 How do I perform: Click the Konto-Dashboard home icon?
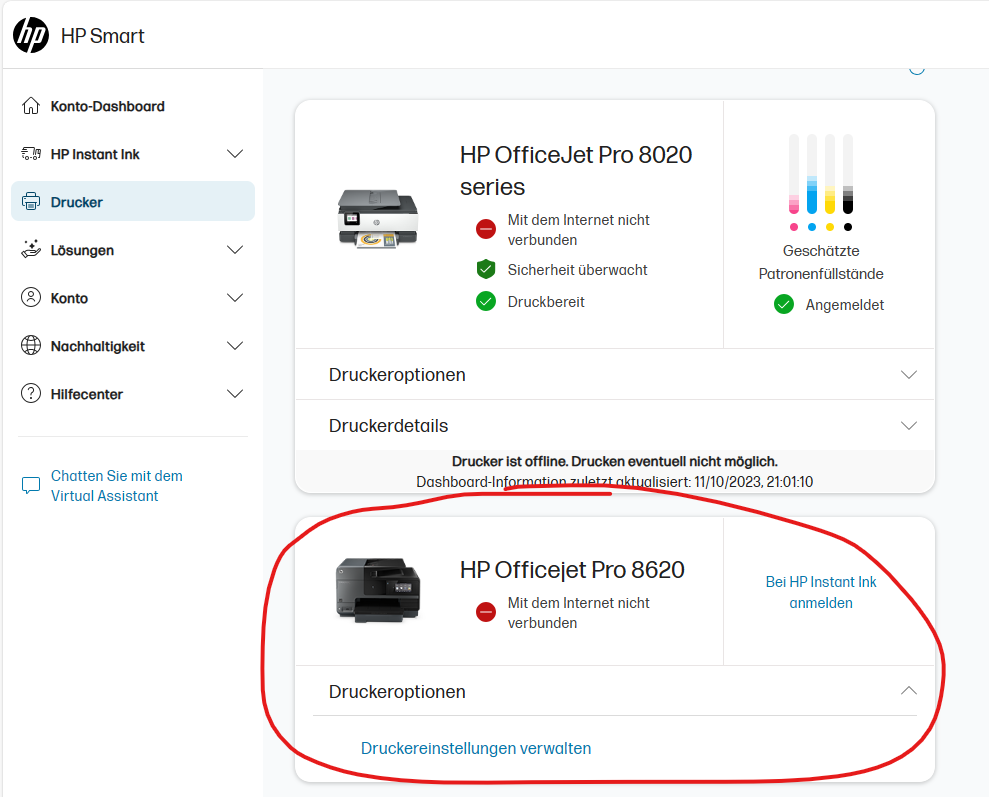(31, 106)
